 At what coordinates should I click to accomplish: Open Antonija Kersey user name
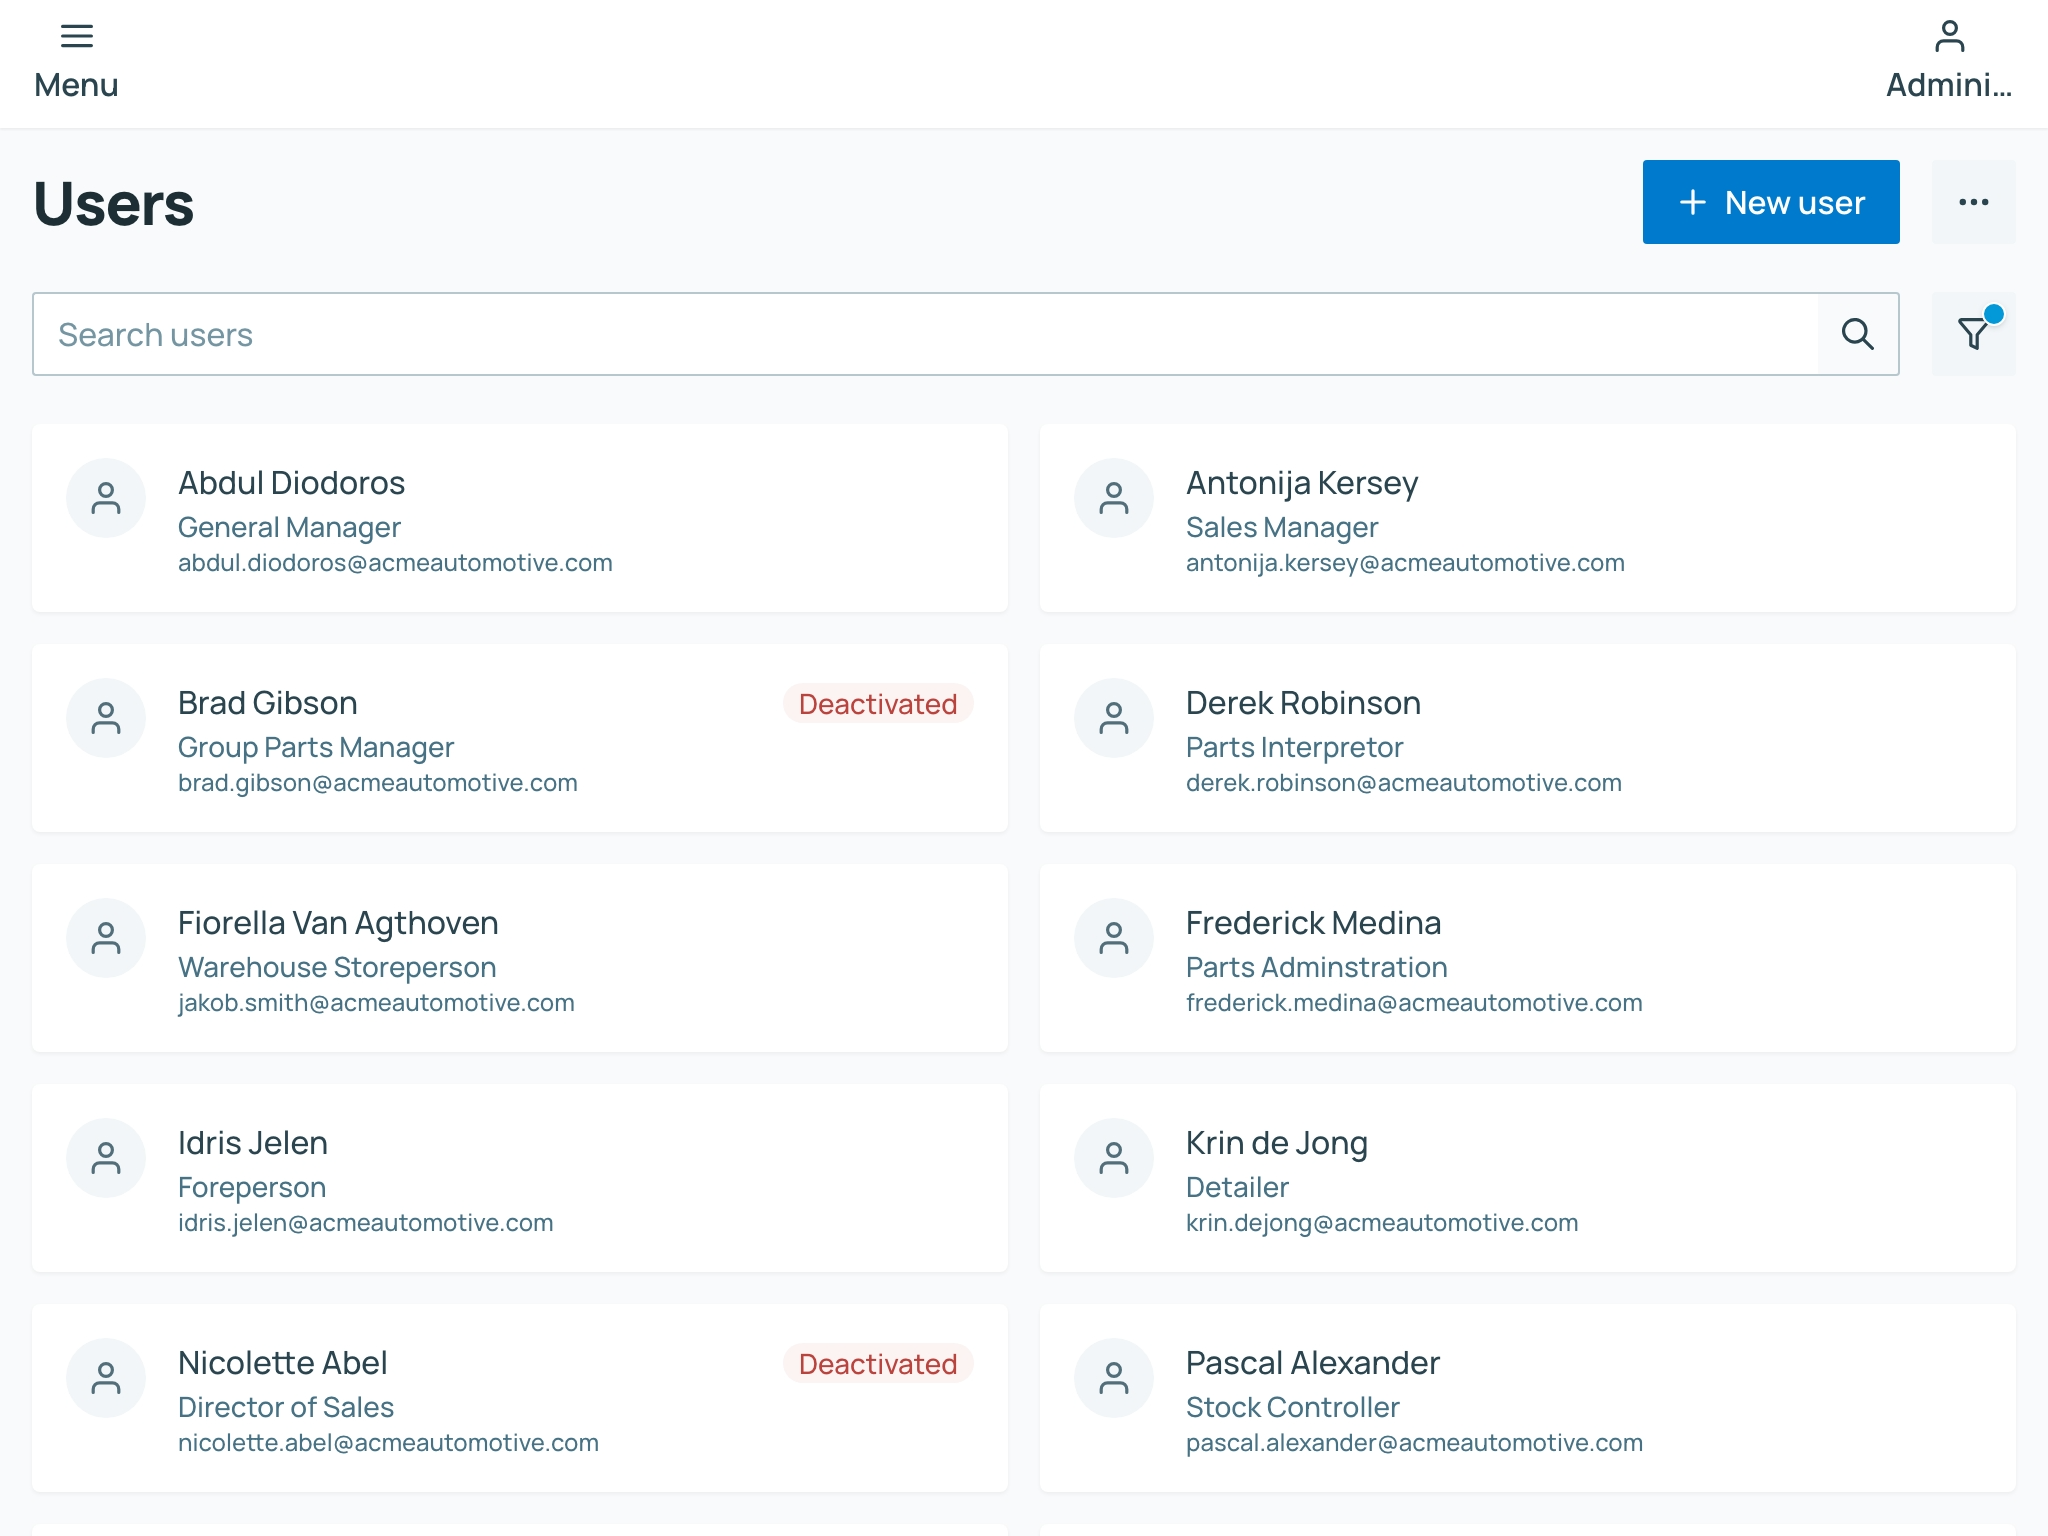1302,483
